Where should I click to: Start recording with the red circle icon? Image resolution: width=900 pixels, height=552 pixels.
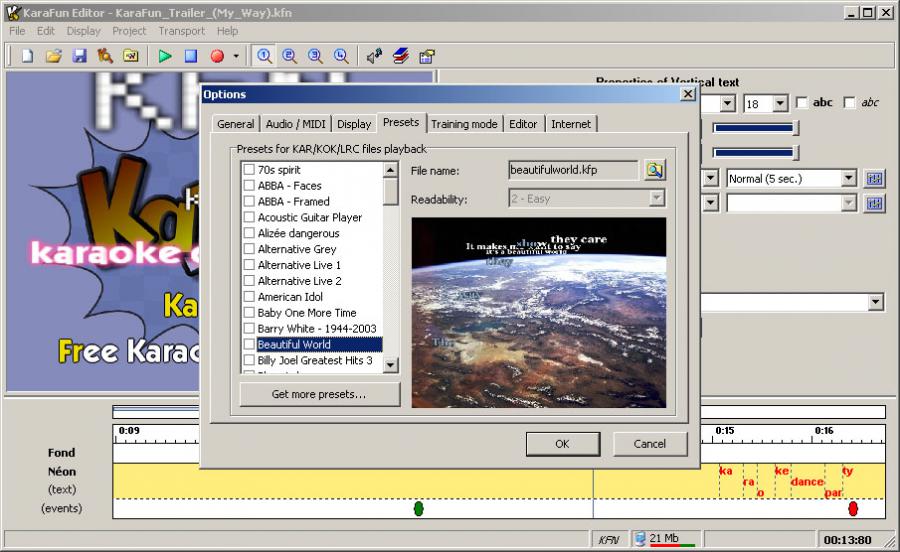tap(217, 56)
